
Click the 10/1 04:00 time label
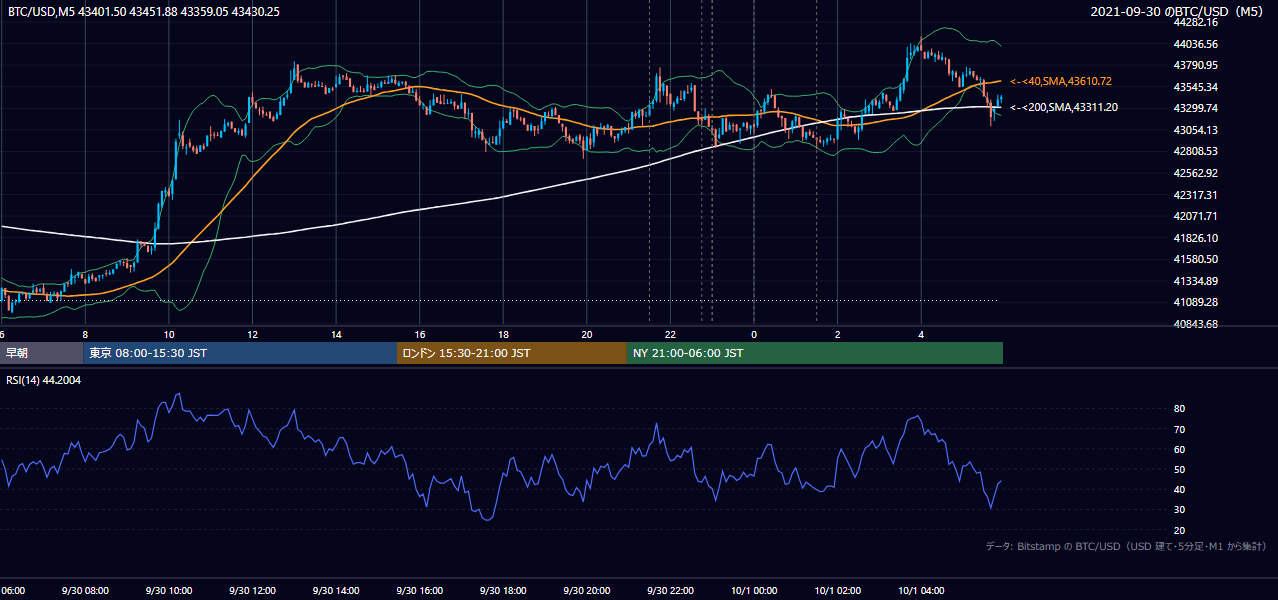(920, 591)
